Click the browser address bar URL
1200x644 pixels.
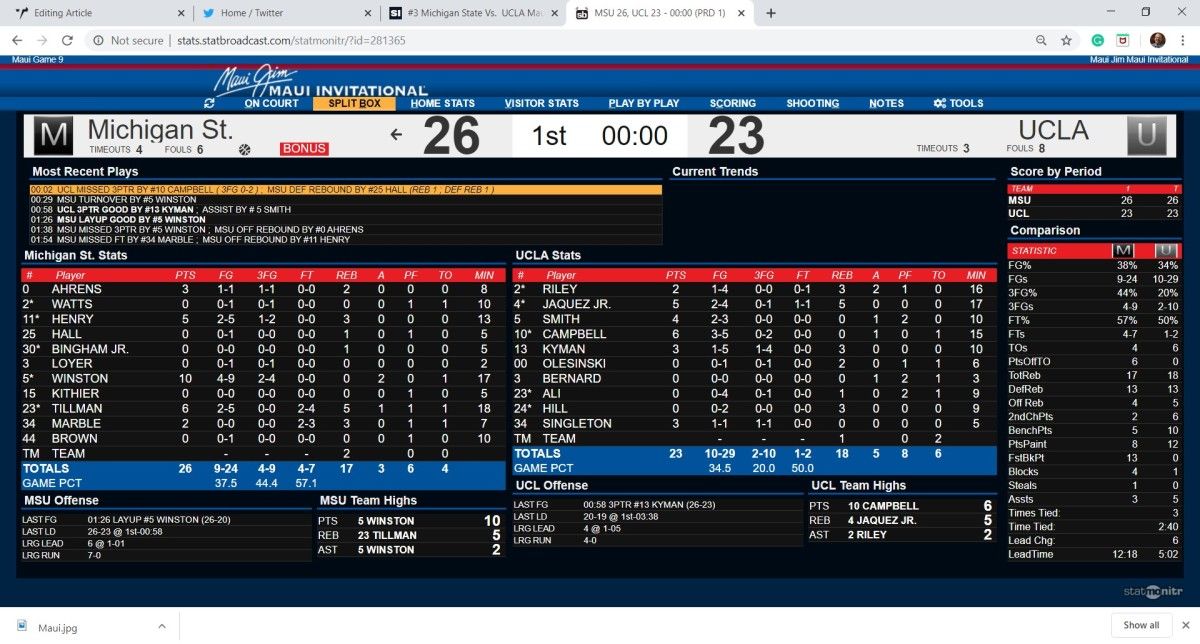[x=291, y=41]
